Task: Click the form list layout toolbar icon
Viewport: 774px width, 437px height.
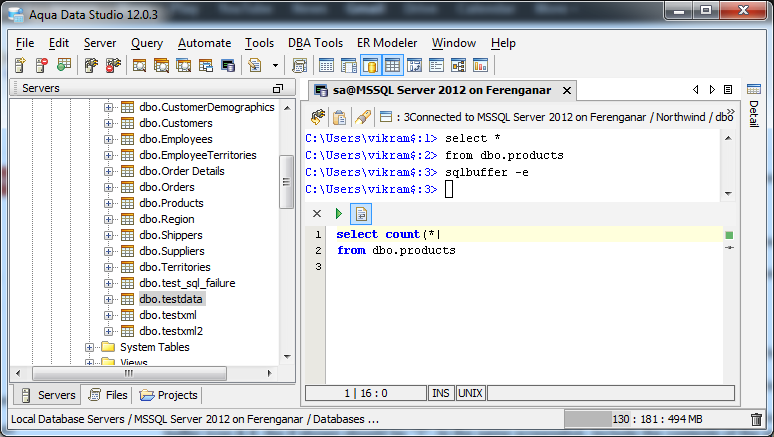Action: coord(436,65)
